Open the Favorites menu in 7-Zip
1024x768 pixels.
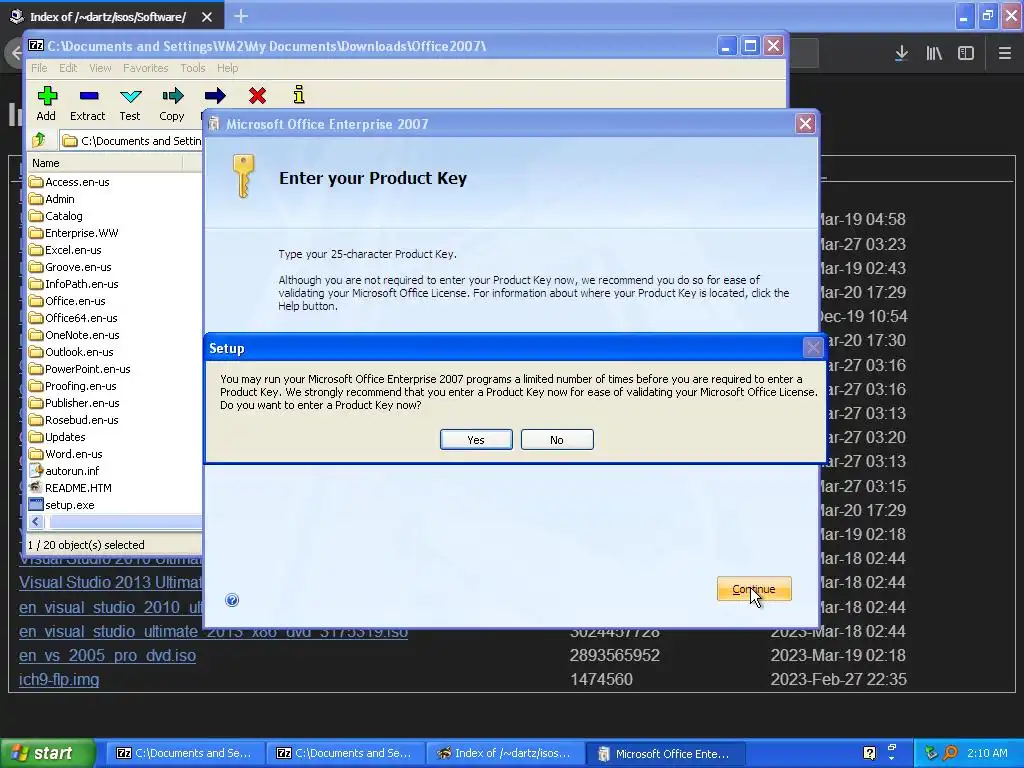pyautogui.click(x=146, y=68)
